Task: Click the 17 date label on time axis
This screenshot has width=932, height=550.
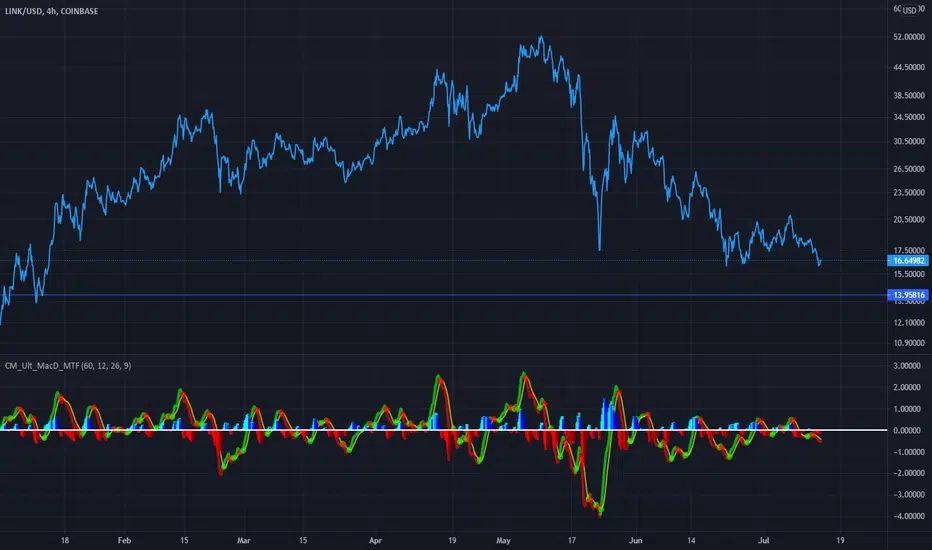Action: pos(571,540)
